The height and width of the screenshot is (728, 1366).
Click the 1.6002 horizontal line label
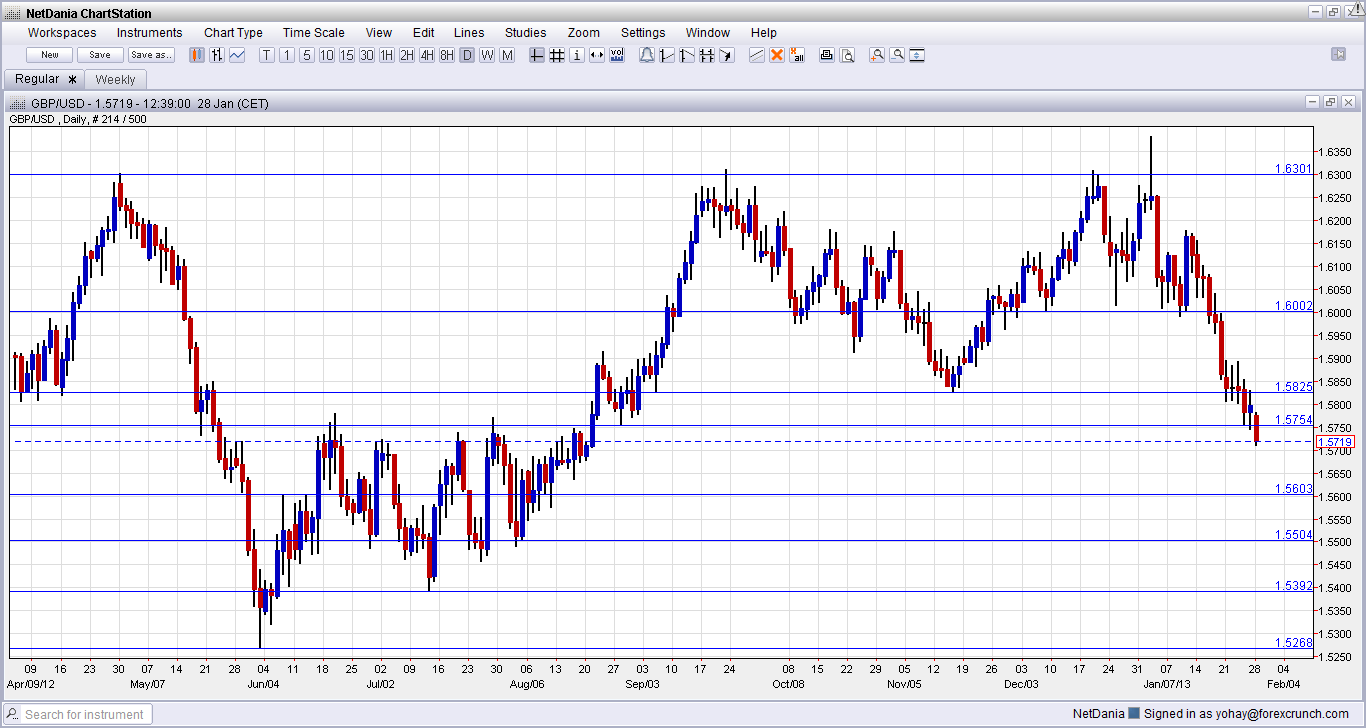point(1293,305)
